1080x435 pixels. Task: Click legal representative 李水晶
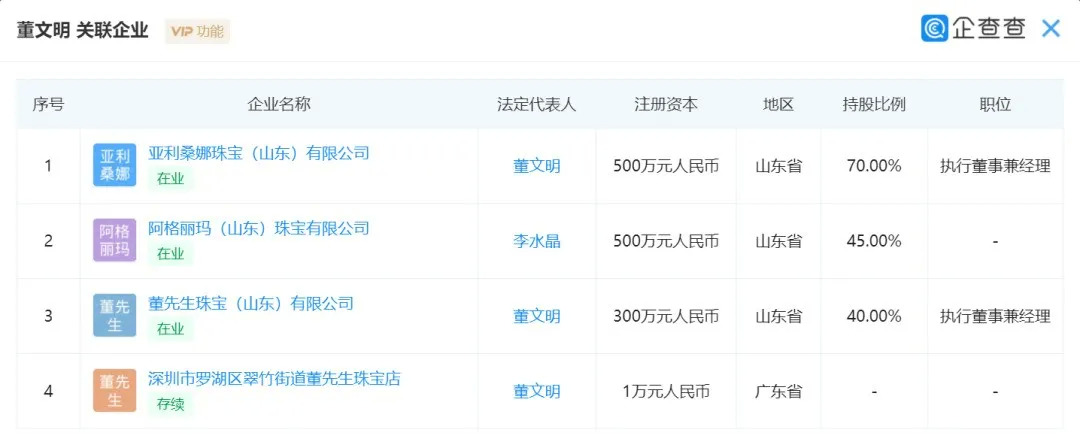[537, 241]
